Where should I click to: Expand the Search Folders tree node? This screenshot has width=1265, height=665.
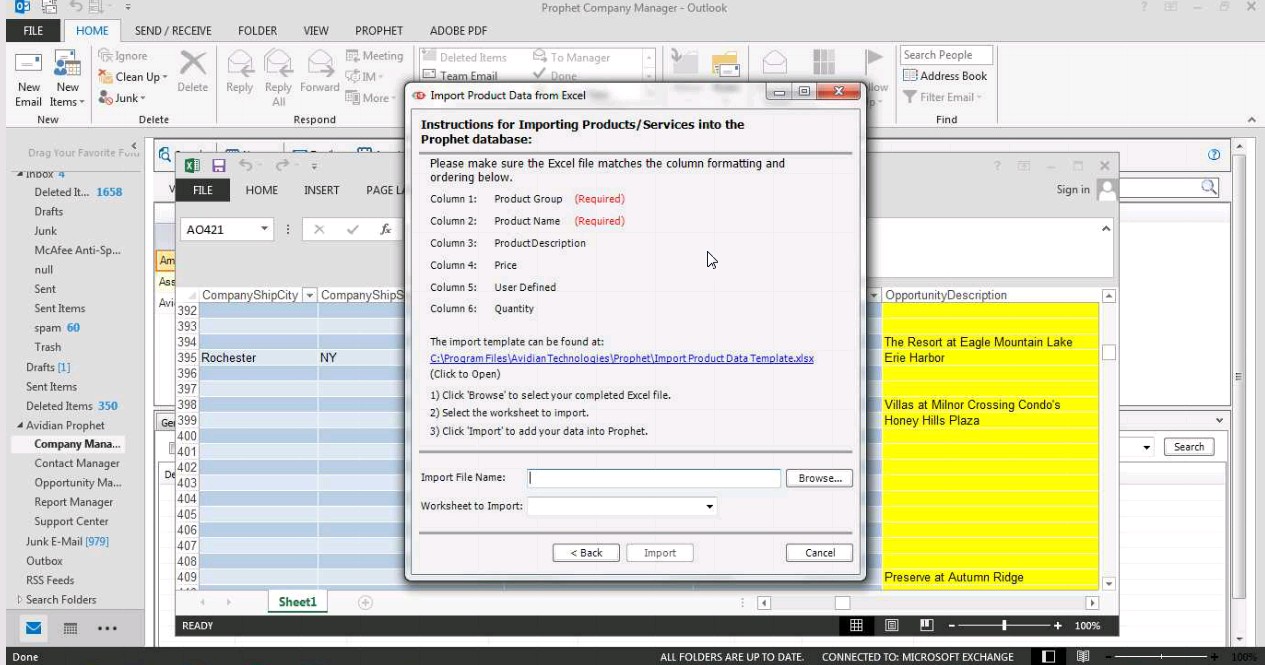pyautogui.click(x=19, y=599)
